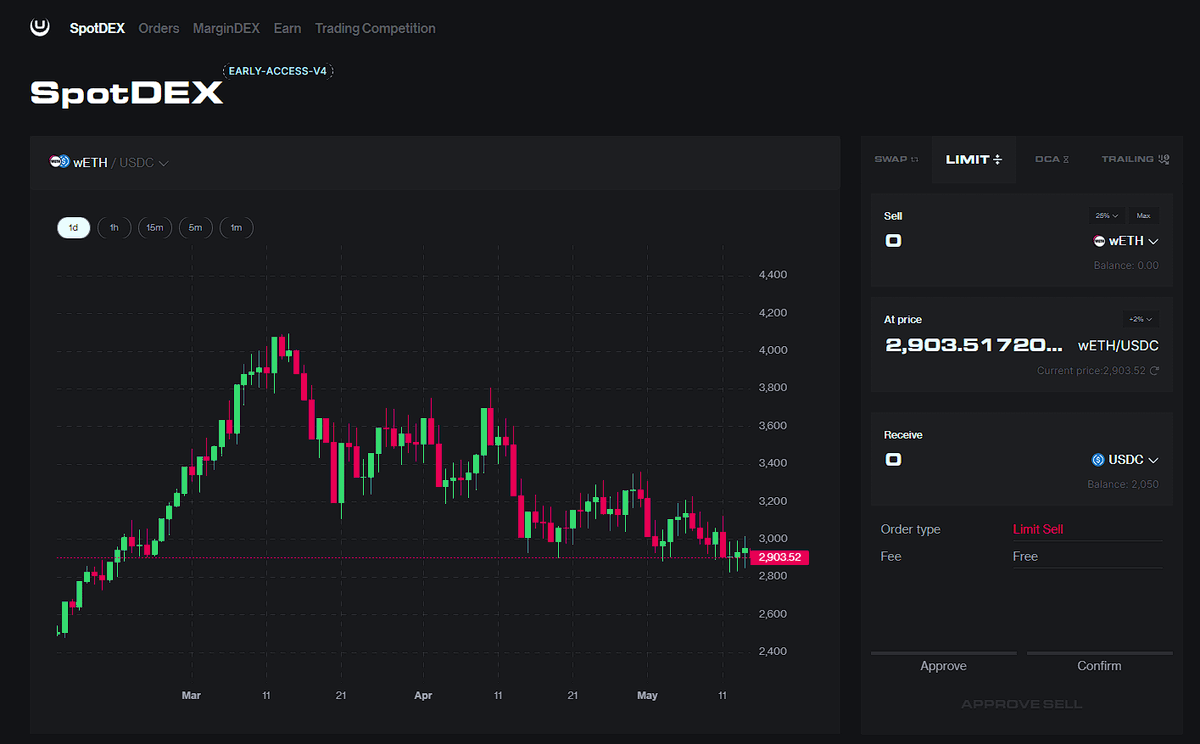The height and width of the screenshot is (744, 1200).
Task: Click the wETH pair token icon above chart
Action: pyautogui.click(x=59, y=162)
